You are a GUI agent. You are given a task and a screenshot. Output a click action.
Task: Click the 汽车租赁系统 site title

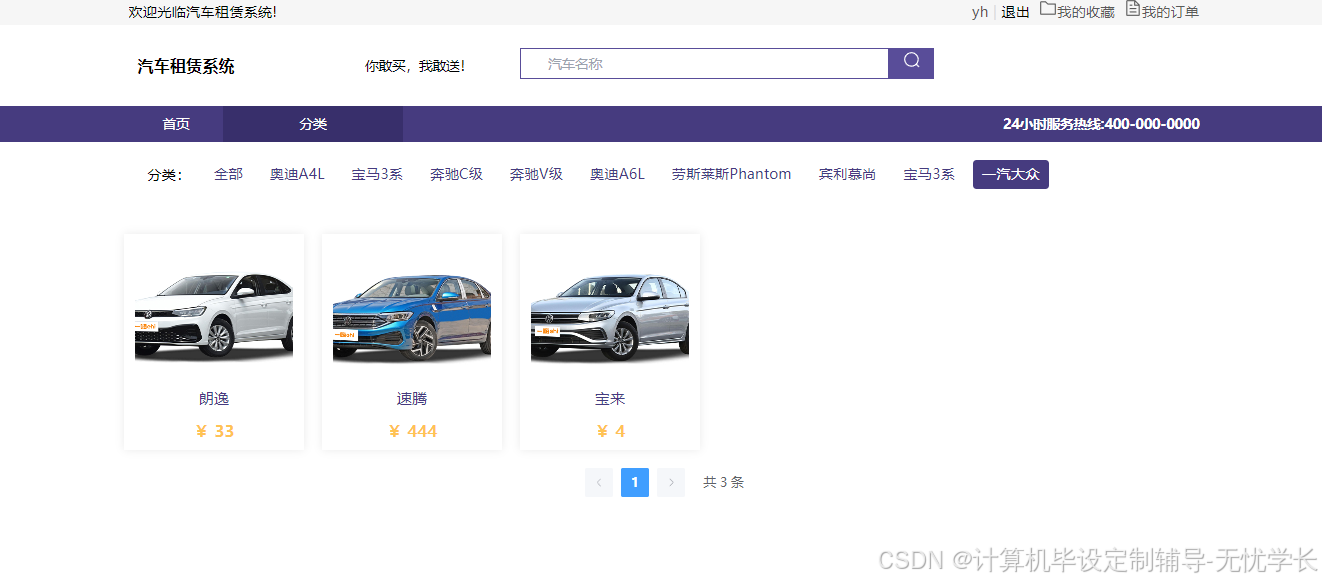pyautogui.click(x=186, y=67)
